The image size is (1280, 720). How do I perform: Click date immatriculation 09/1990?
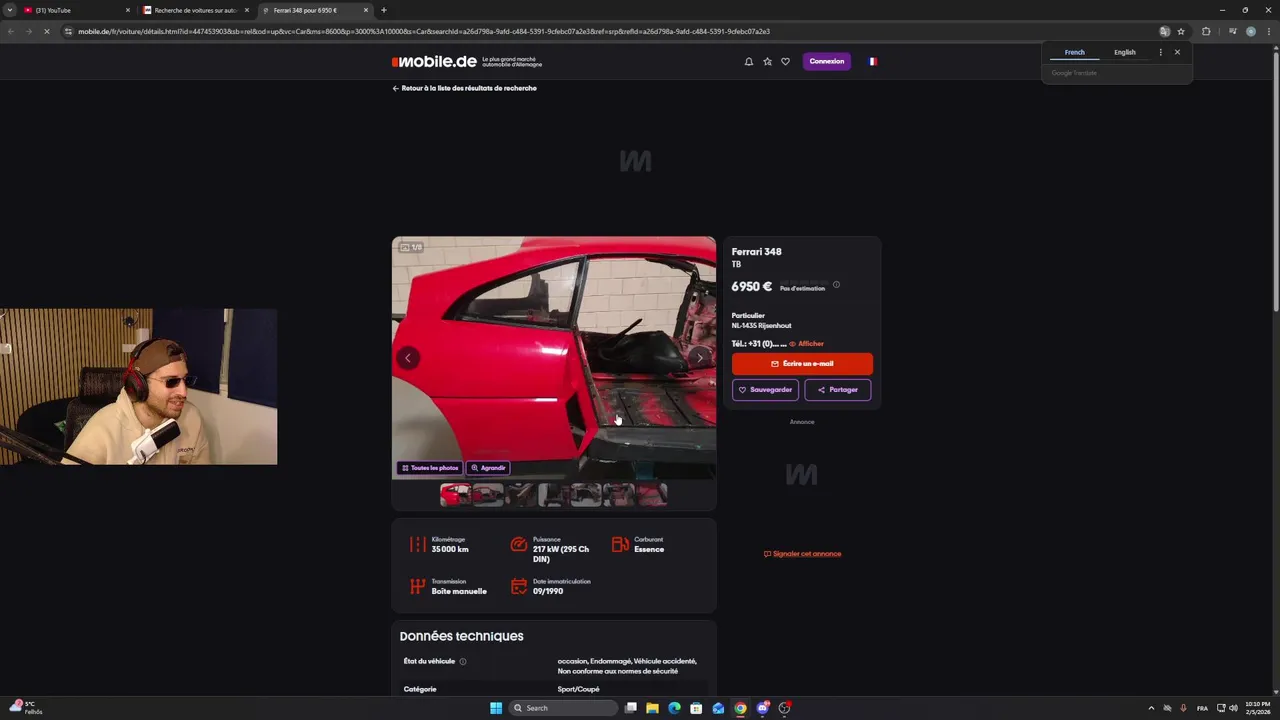[x=548, y=591]
